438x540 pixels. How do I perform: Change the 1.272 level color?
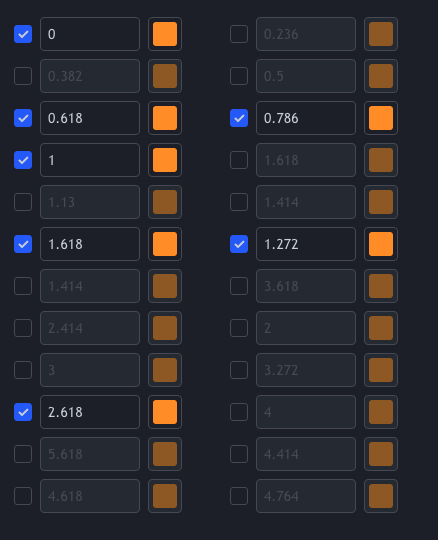point(381,244)
